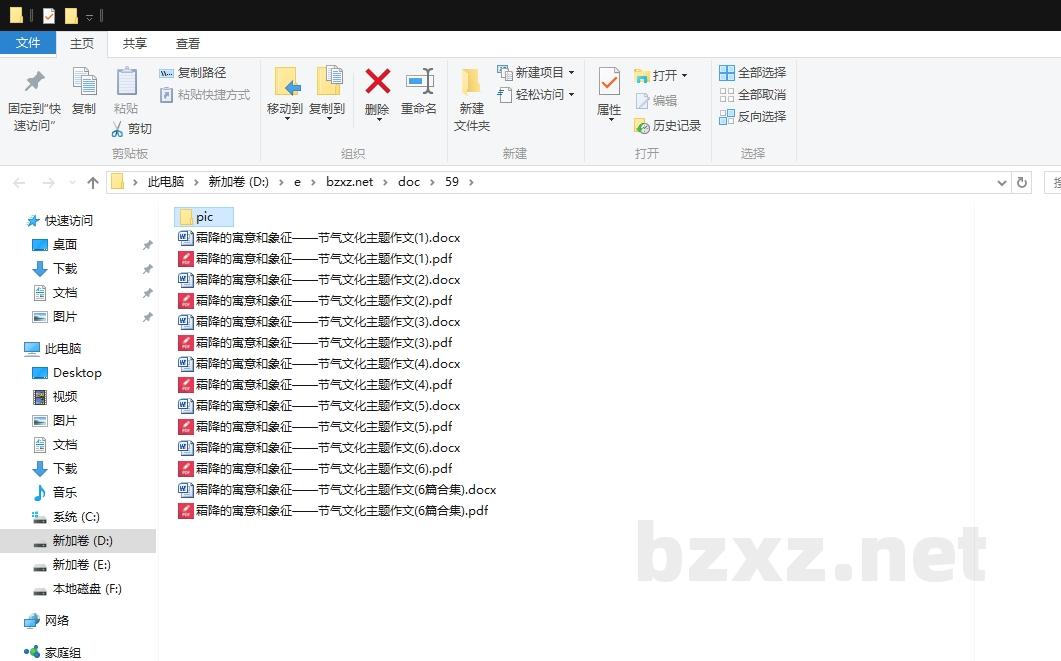This screenshot has height=661, width=1061.
Task: Open the address bar history dropdown arrow
Action: (1002, 182)
